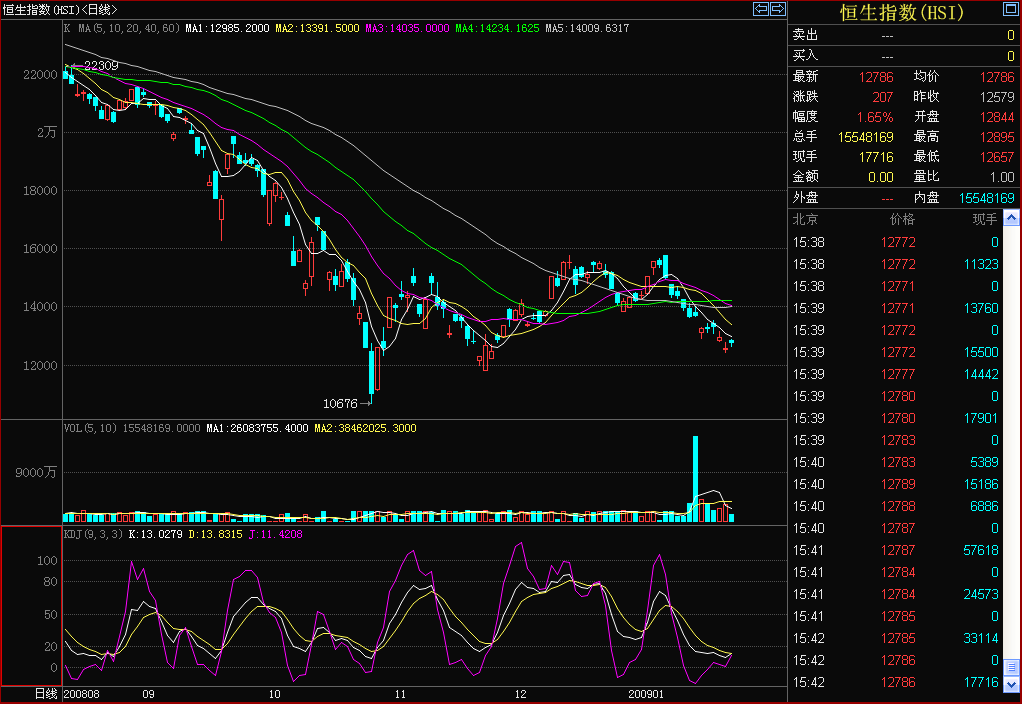Click the volume MA1:26083755.4000 value

click(257, 428)
